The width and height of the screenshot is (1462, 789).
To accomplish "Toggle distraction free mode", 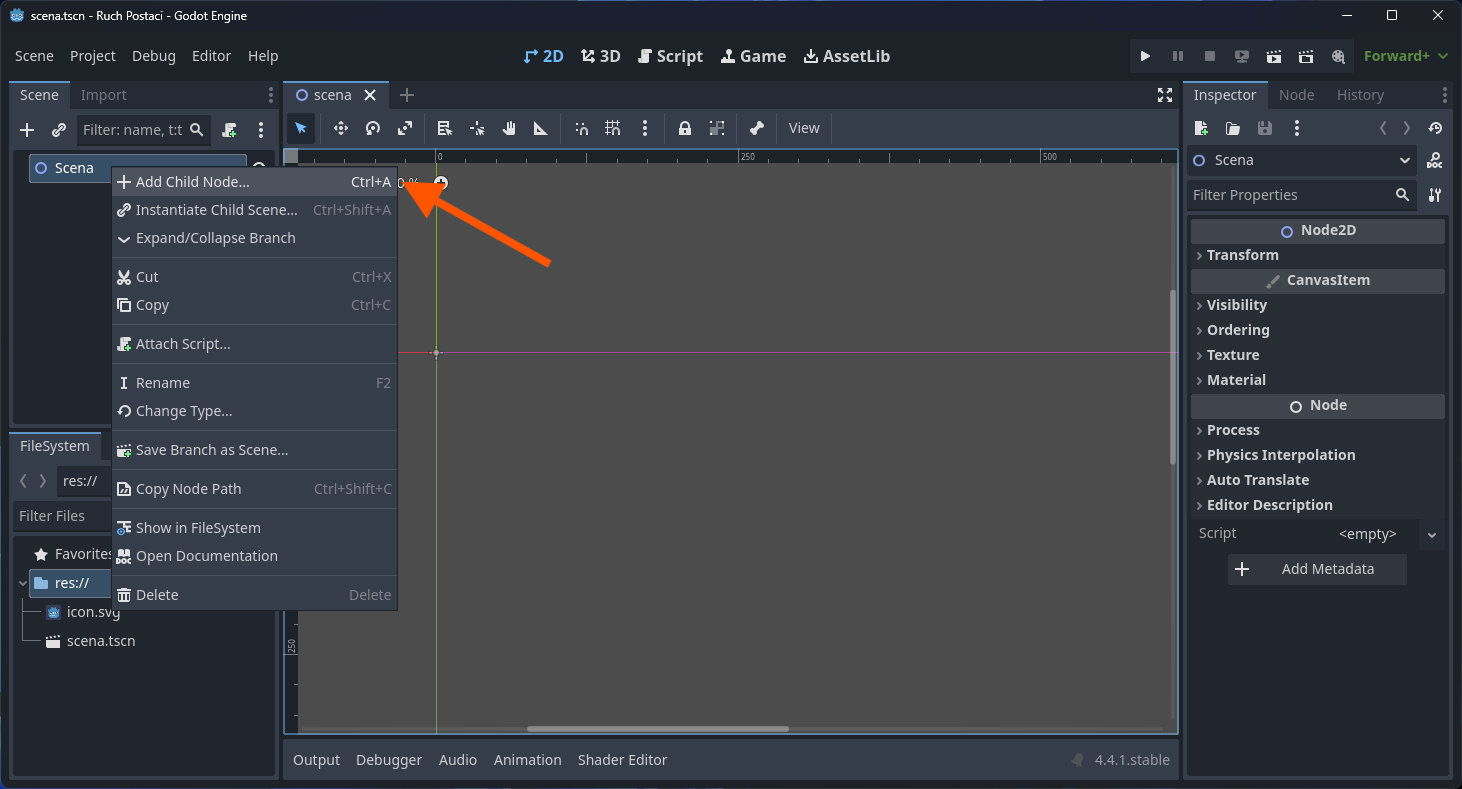I will (1165, 95).
